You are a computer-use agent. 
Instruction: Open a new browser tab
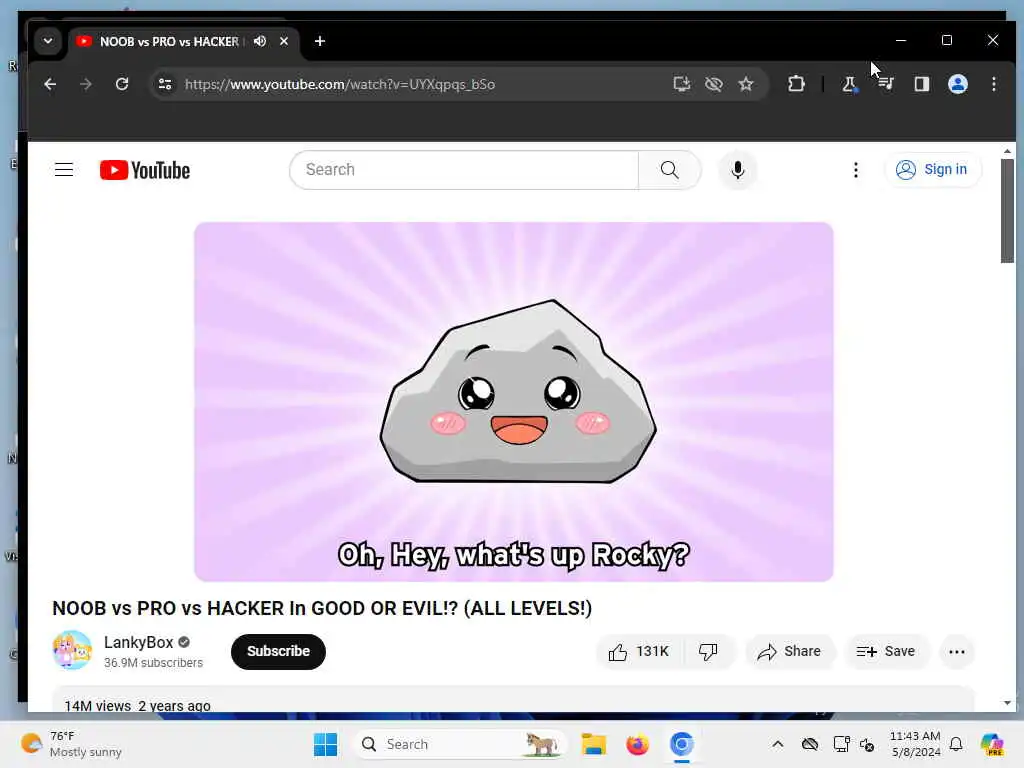(x=320, y=41)
